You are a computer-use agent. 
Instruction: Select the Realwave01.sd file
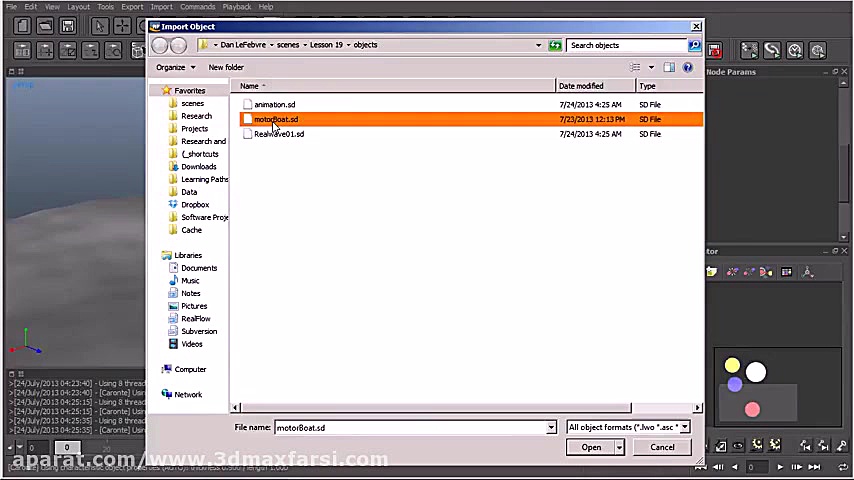tap(279, 134)
